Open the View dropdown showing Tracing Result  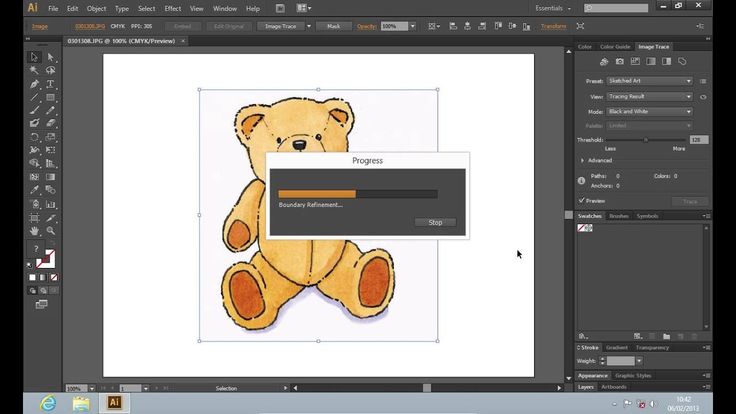pos(648,96)
